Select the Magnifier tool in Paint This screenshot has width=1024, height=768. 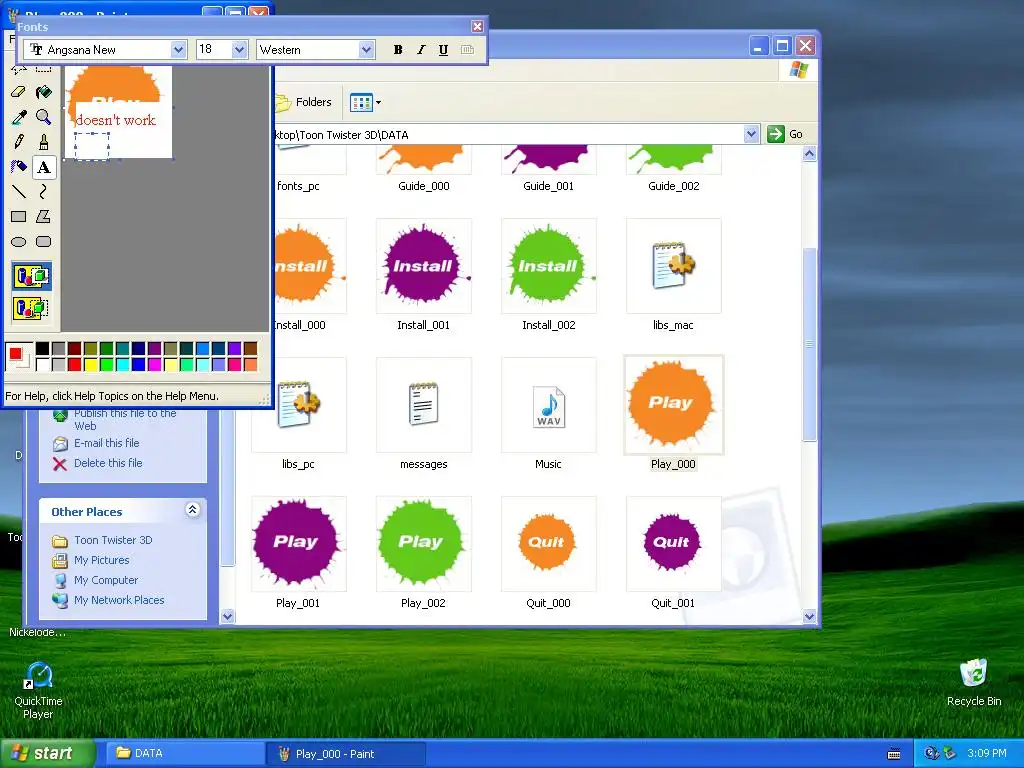(44, 118)
